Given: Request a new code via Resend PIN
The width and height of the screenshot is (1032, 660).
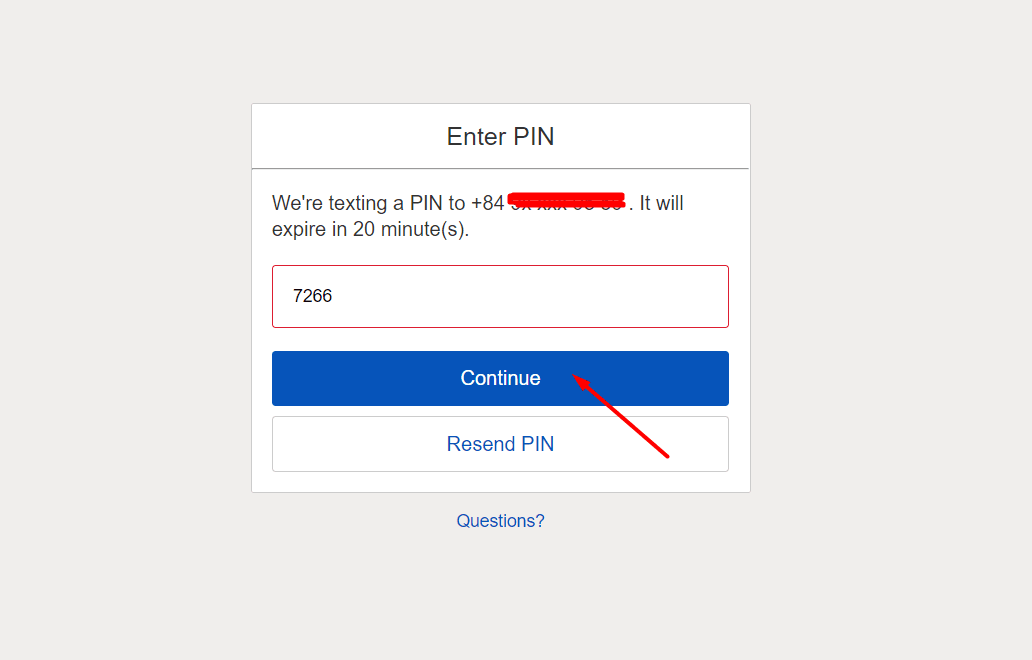Looking at the screenshot, I should coord(500,444).
